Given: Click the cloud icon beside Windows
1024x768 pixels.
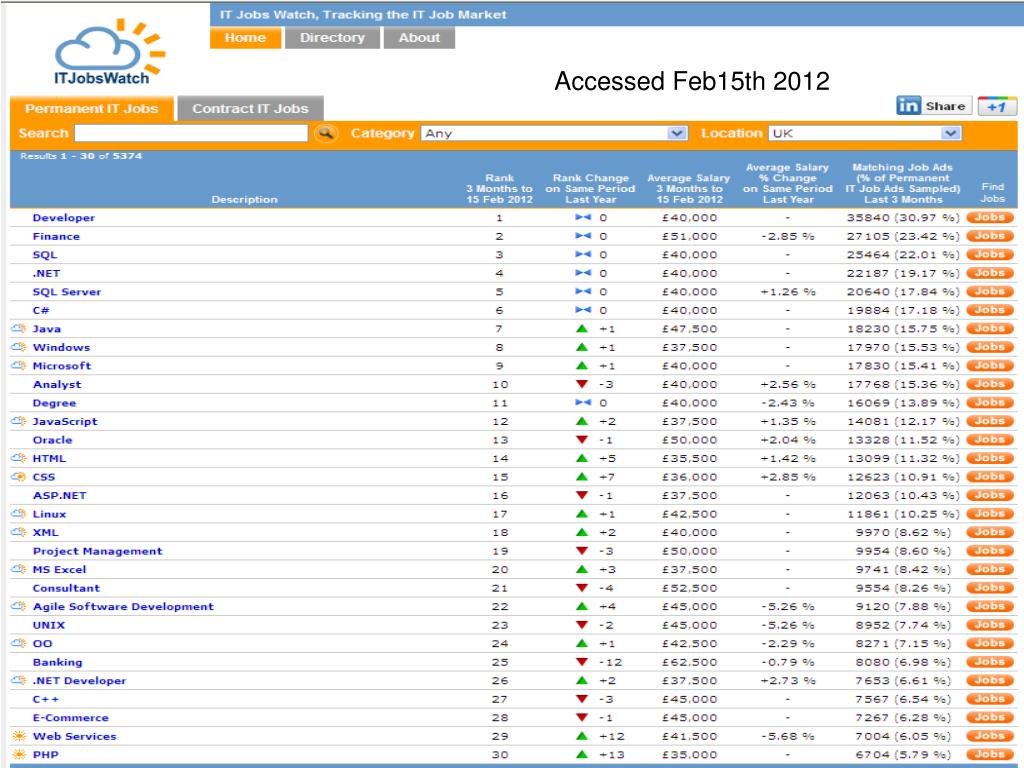Looking at the screenshot, I should click(x=19, y=347).
